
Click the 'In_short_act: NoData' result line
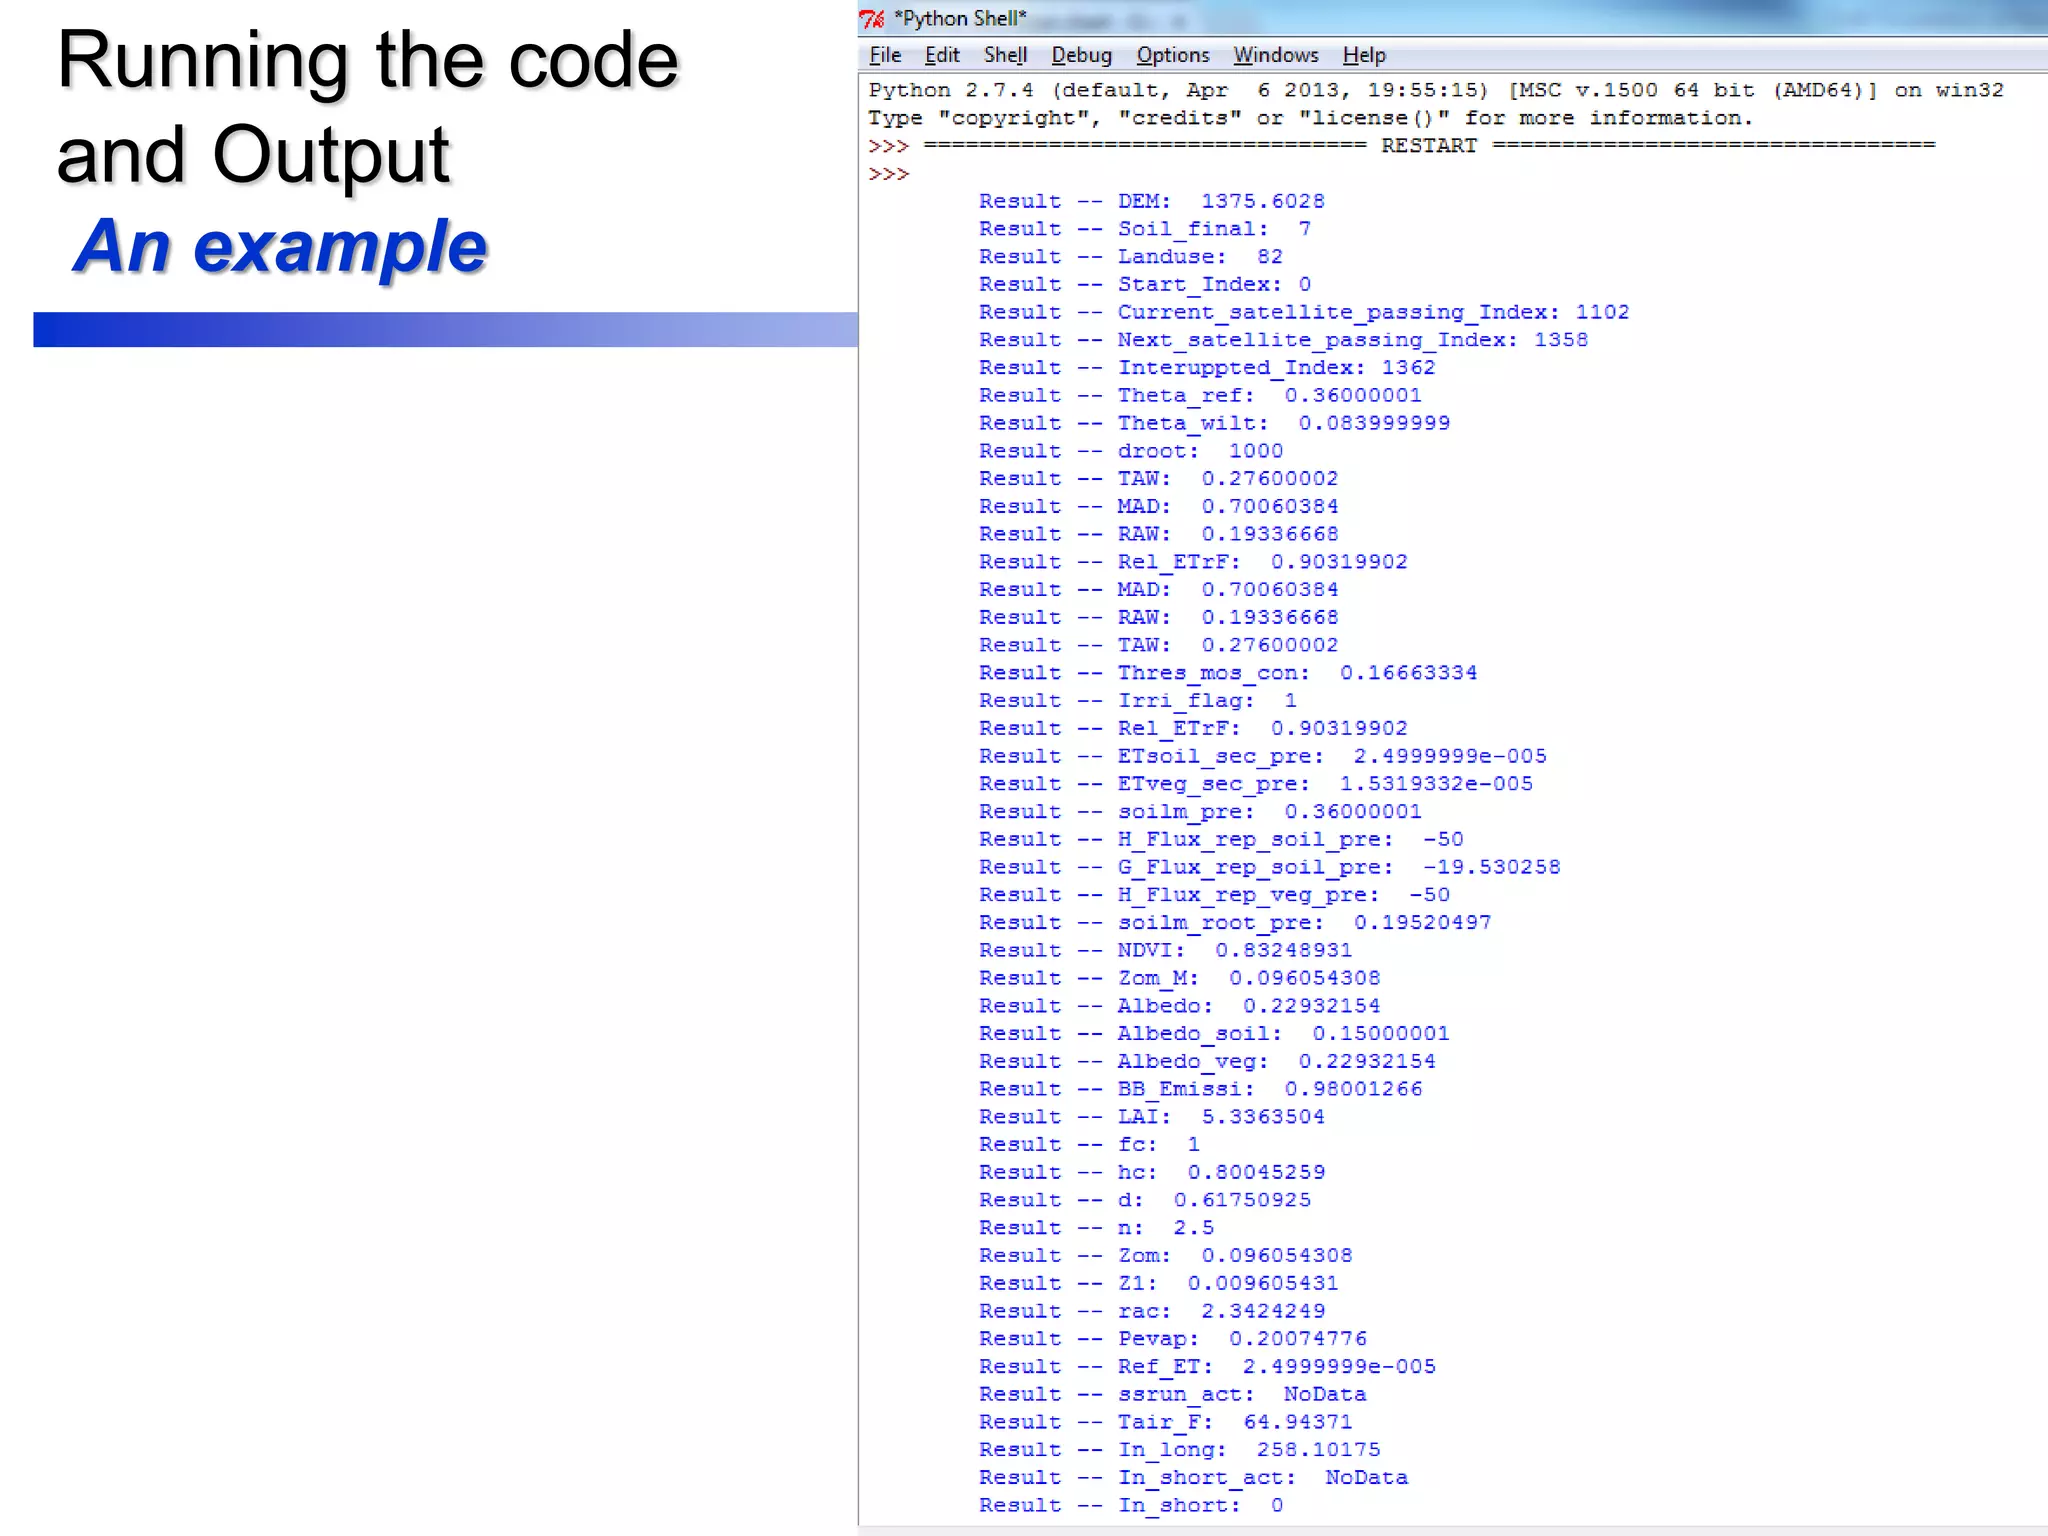[x=1193, y=1478]
